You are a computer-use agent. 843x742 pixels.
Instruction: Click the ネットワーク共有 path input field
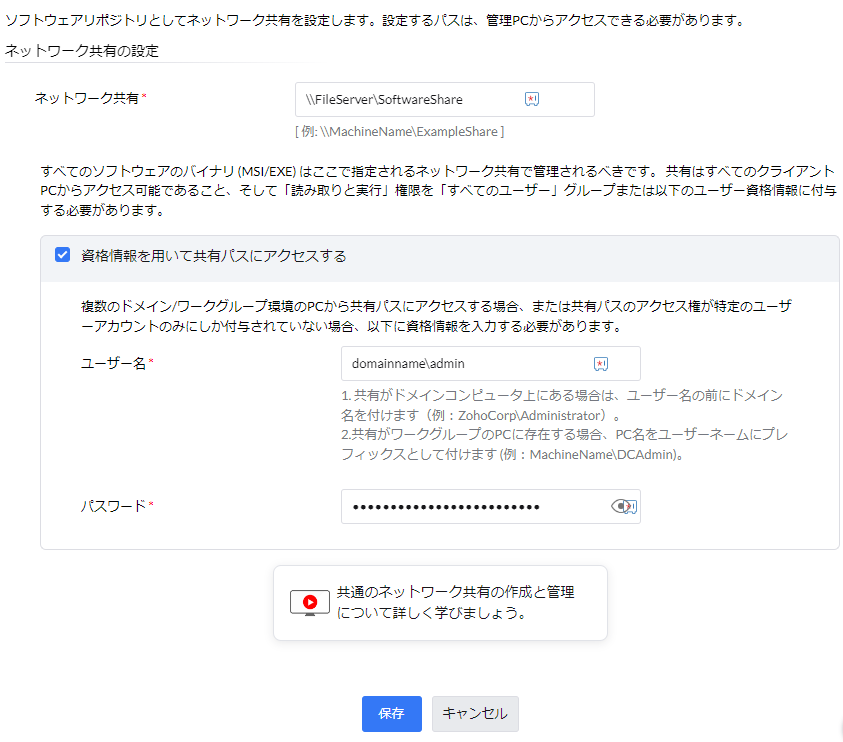(x=410, y=99)
